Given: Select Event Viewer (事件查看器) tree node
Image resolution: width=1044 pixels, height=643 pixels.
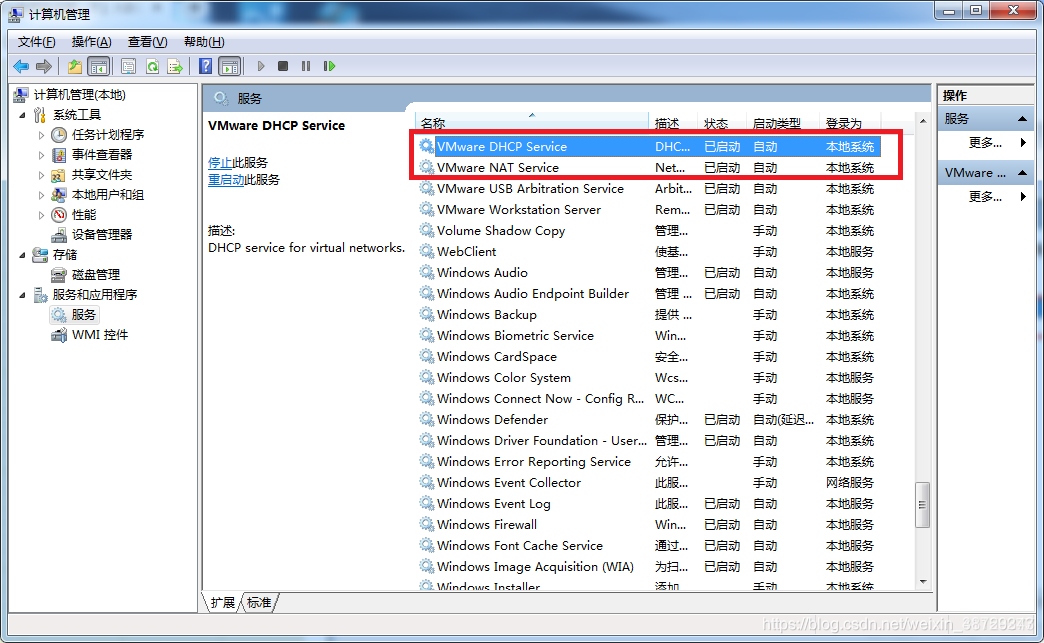Looking at the screenshot, I should [x=102, y=154].
